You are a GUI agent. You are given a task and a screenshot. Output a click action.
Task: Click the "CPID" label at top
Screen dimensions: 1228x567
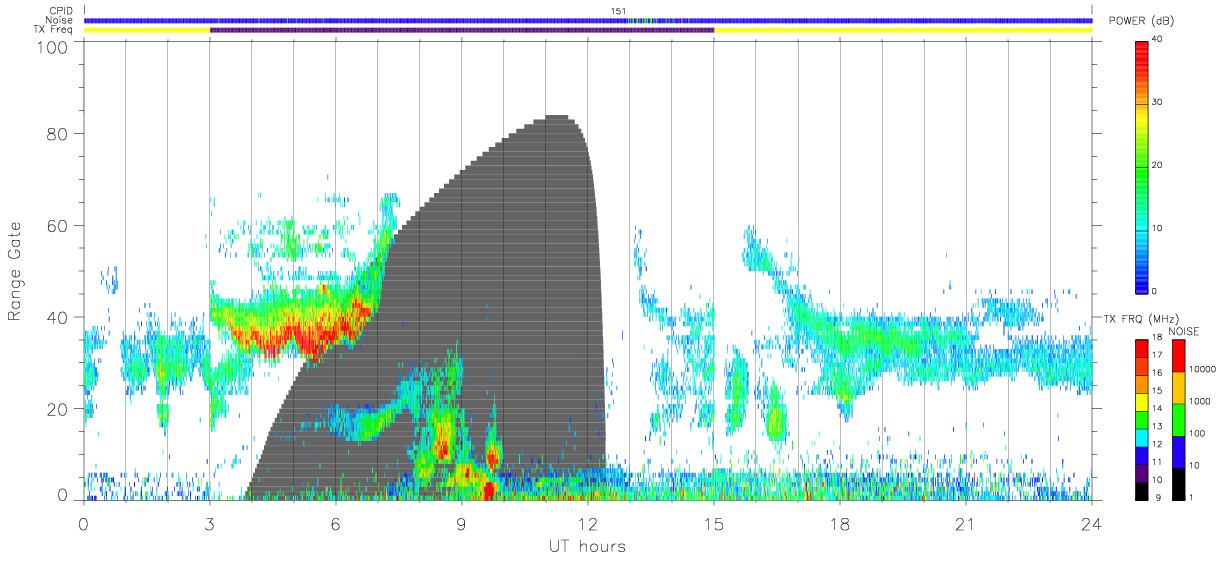click(x=61, y=11)
